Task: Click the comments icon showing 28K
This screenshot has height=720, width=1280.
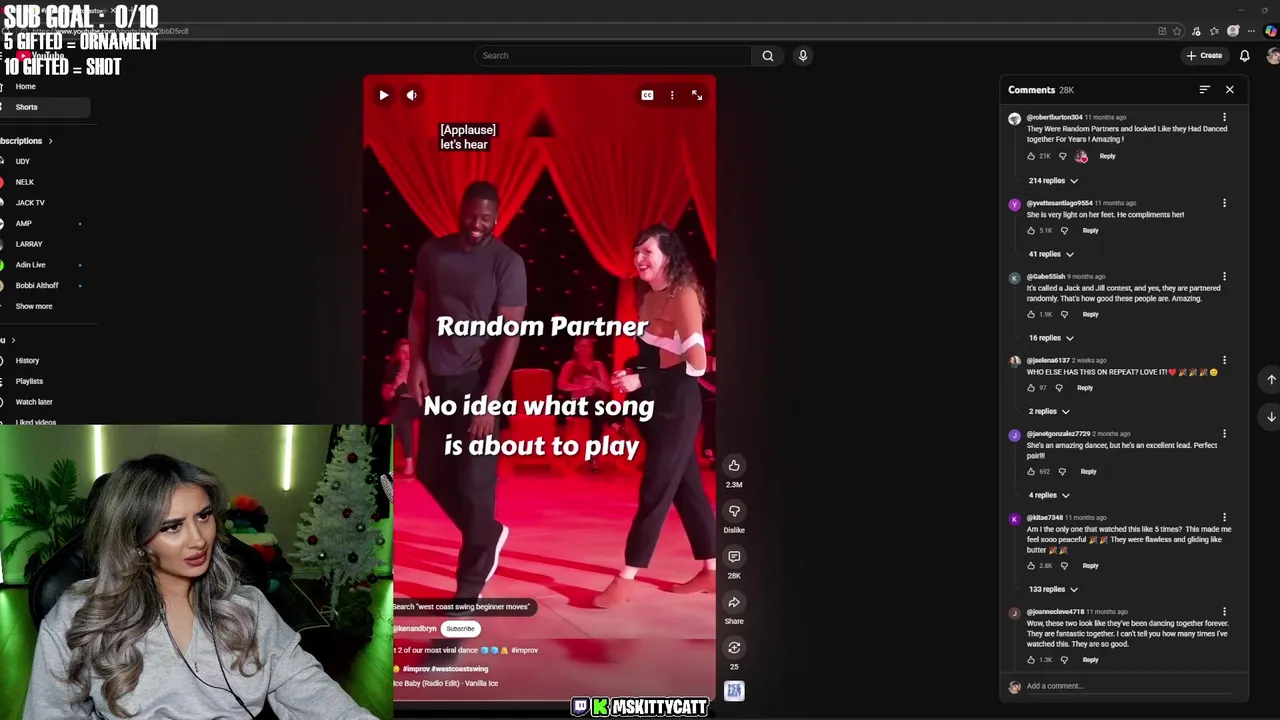Action: [734, 556]
